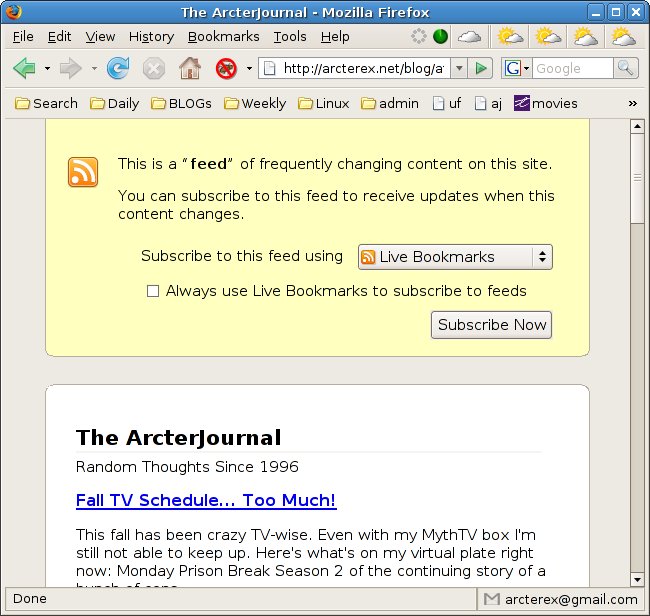The image size is (650, 616).
Task: Open the File menu
Action: coord(23,37)
